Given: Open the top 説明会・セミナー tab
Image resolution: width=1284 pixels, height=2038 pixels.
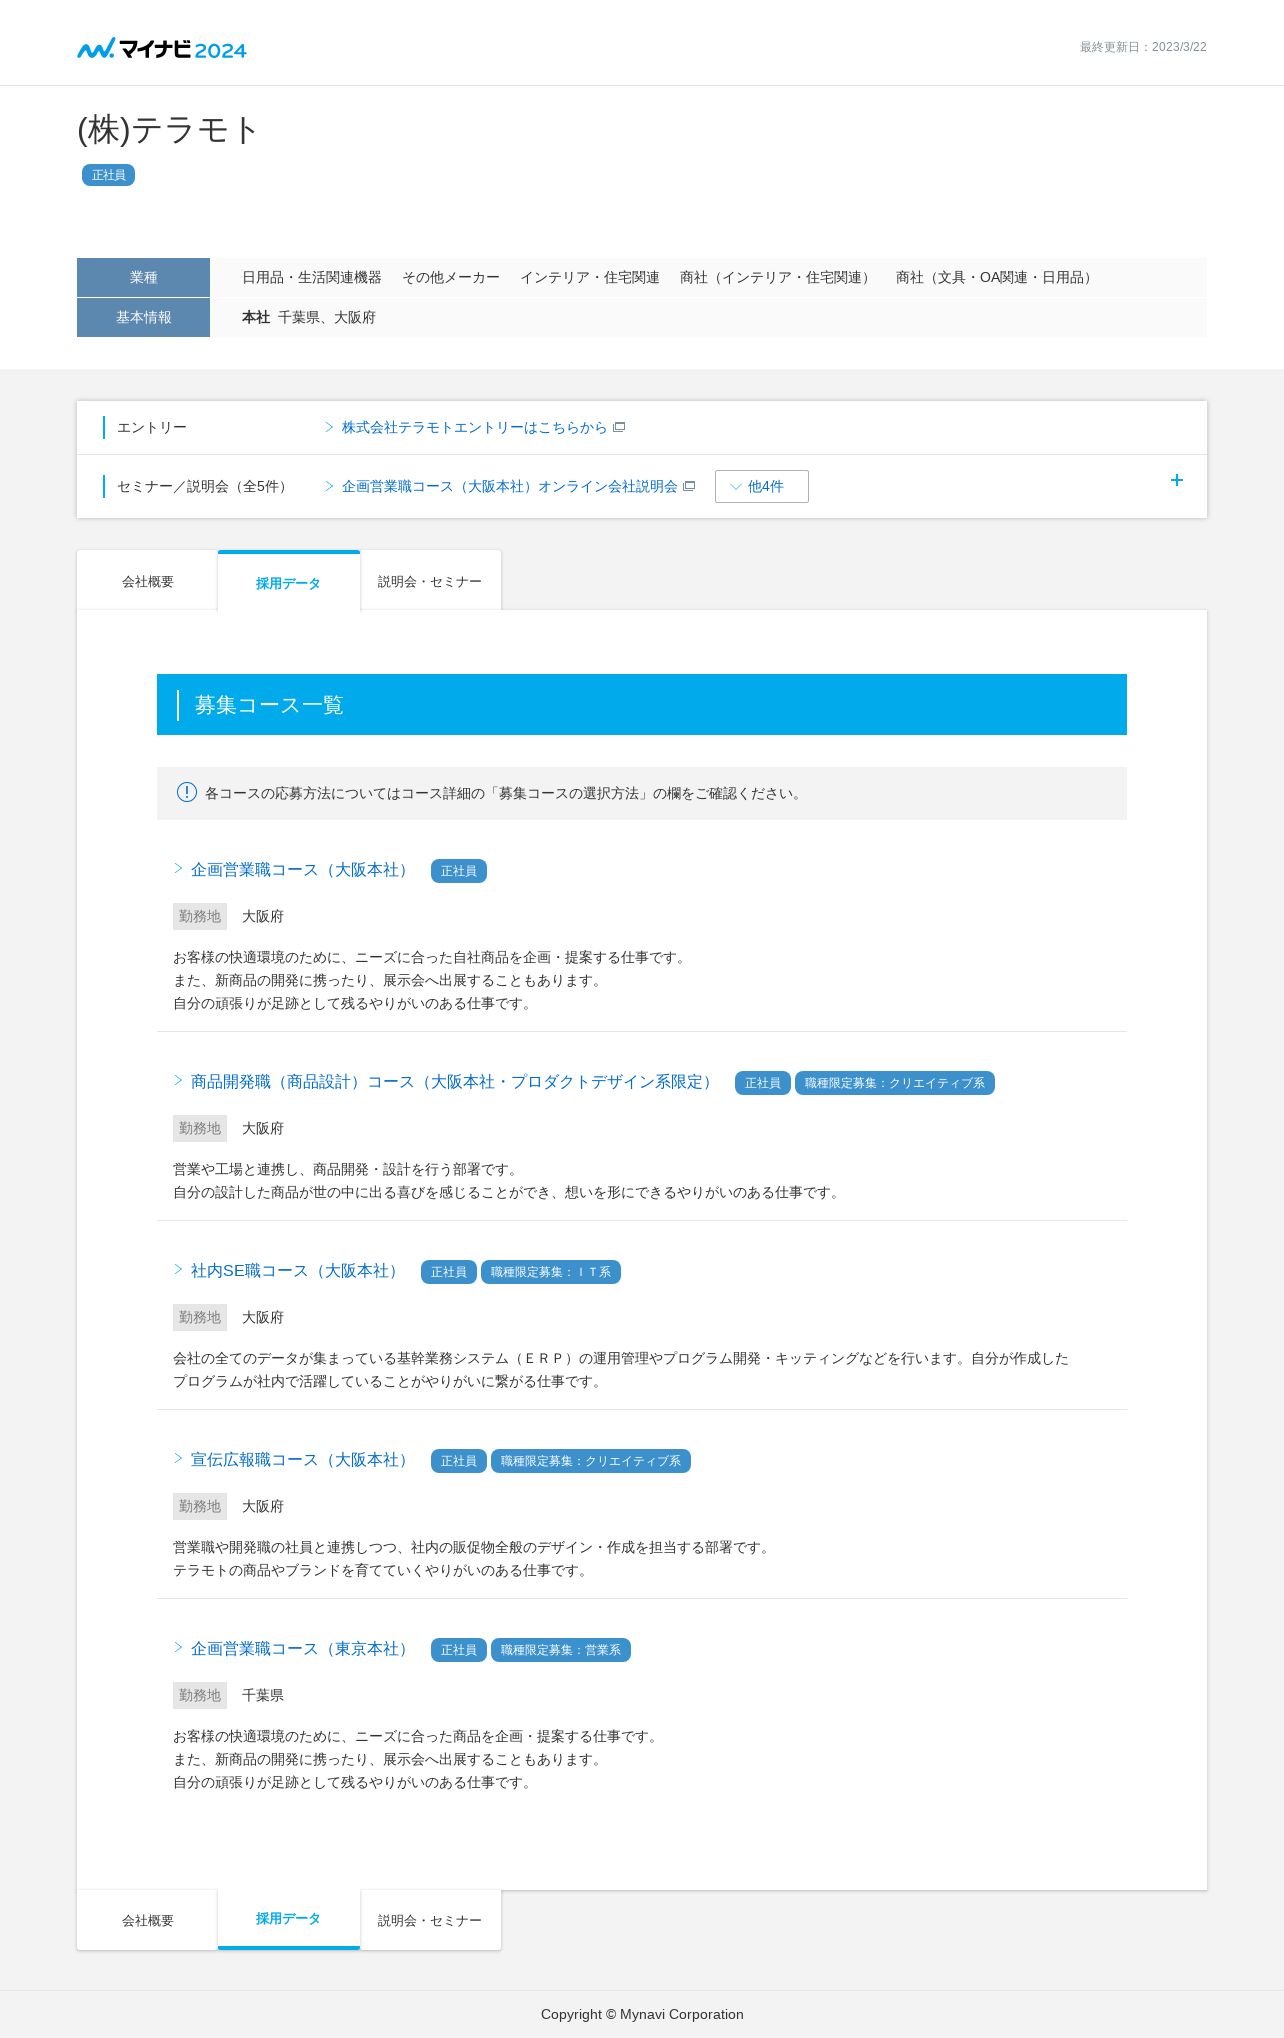Looking at the screenshot, I should 430,581.
